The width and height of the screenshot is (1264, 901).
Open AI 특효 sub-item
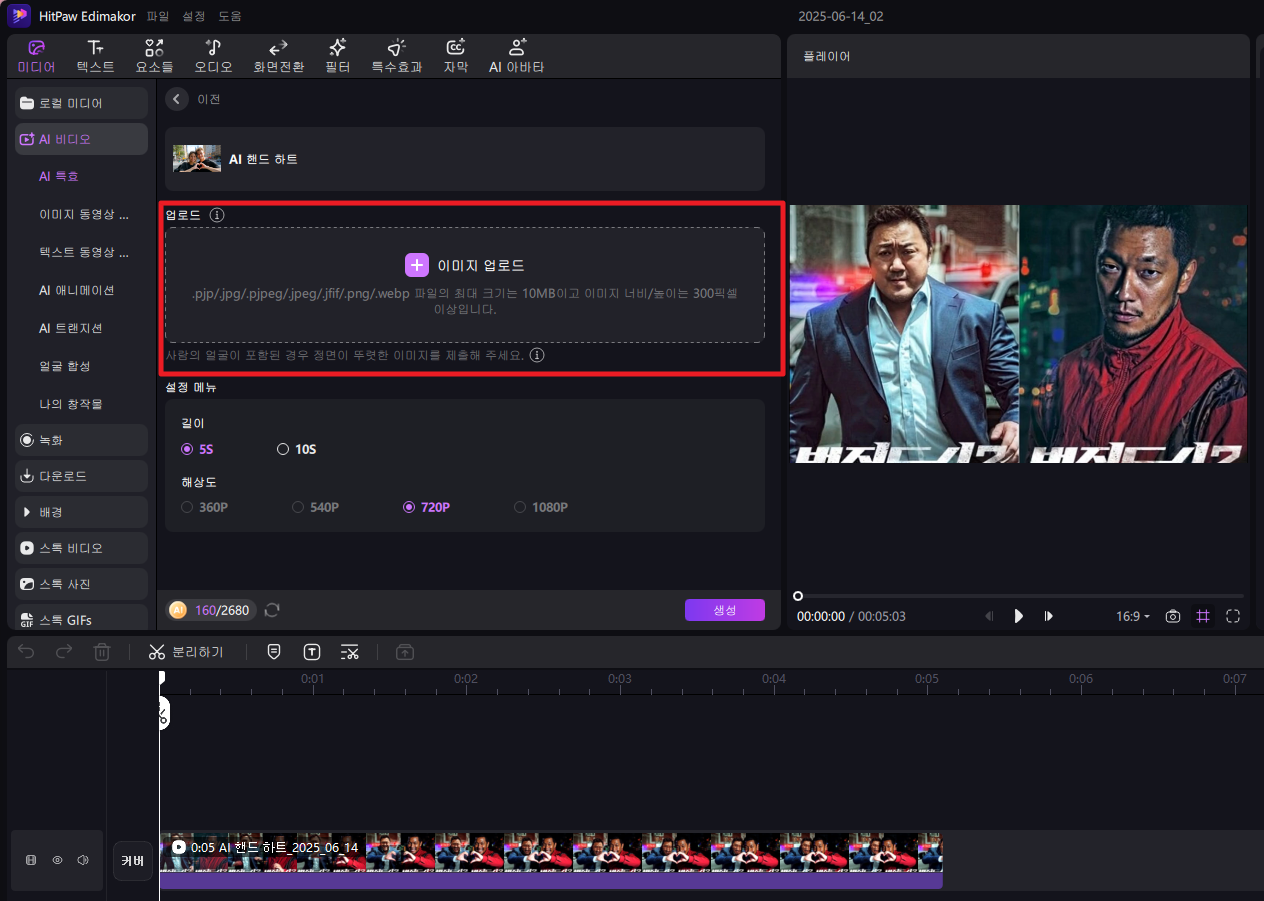[59, 176]
